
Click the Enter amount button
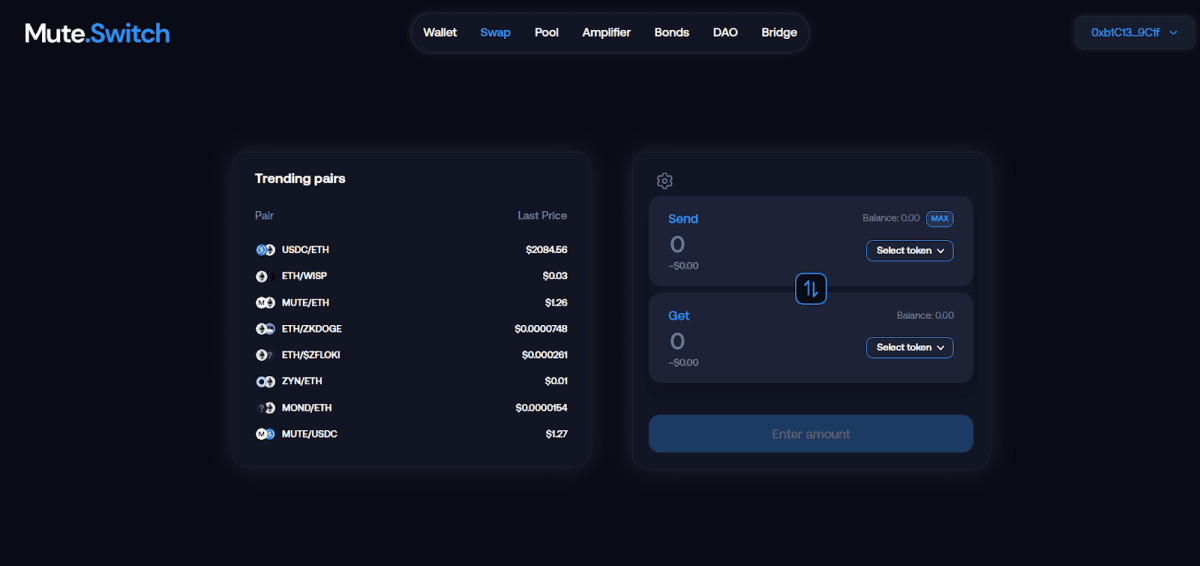811,434
